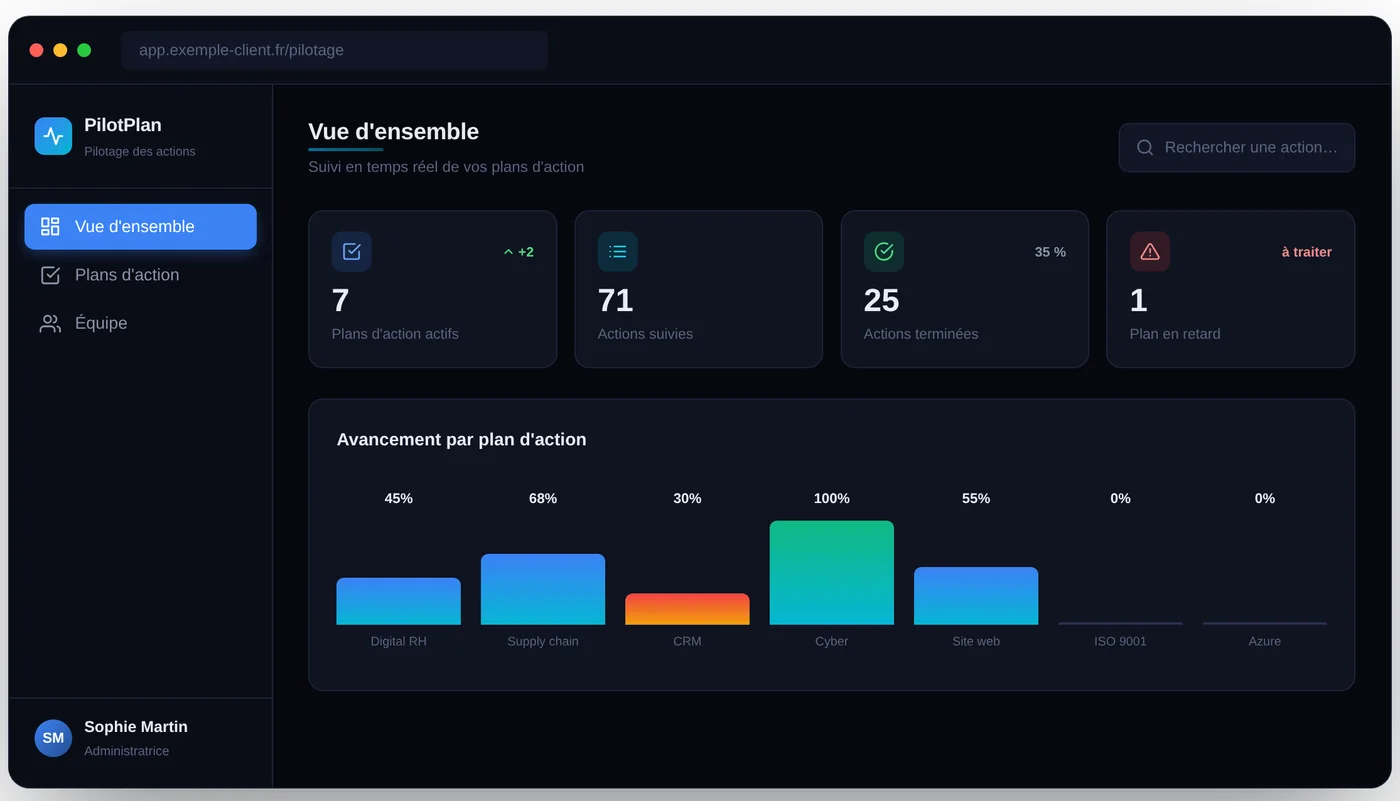The width and height of the screenshot is (1400, 801).
Task: Select the Vue d'ensemble menu item
Action: pos(140,226)
